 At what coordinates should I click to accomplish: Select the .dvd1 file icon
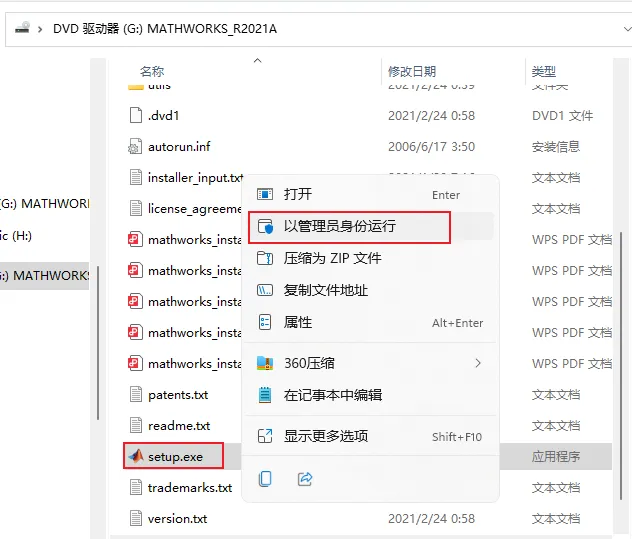tap(136, 115)
